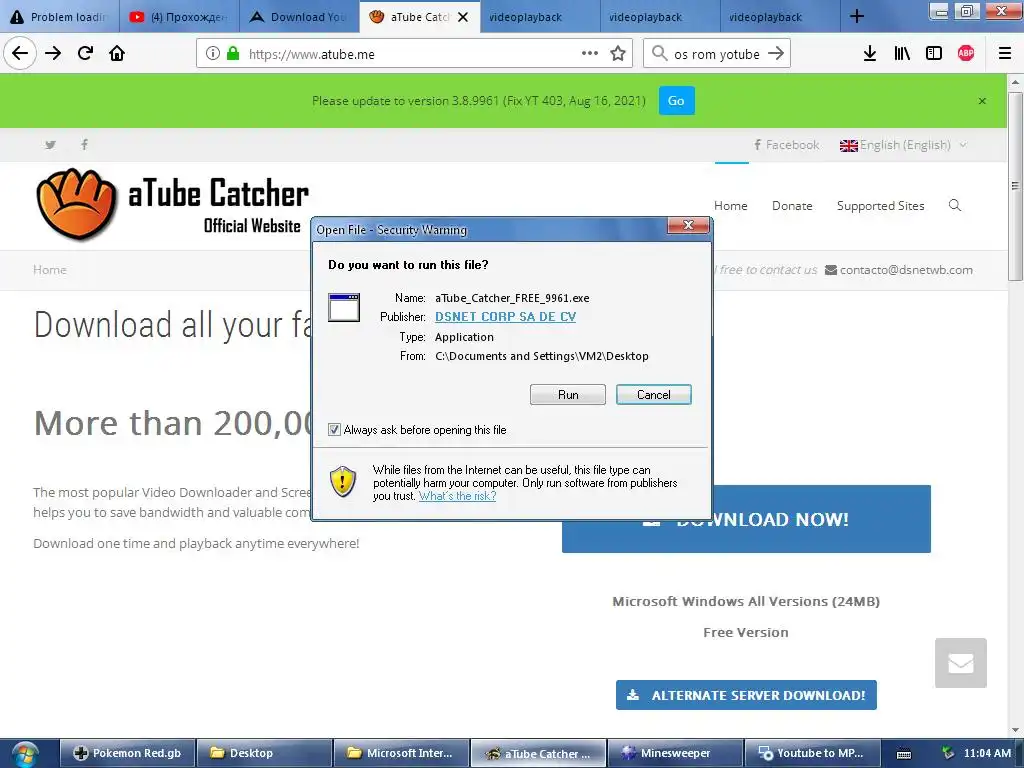View connection details via the green padlock
Image resolution: width=1024 pixels, height=768 pixels.
pos(233,54)
